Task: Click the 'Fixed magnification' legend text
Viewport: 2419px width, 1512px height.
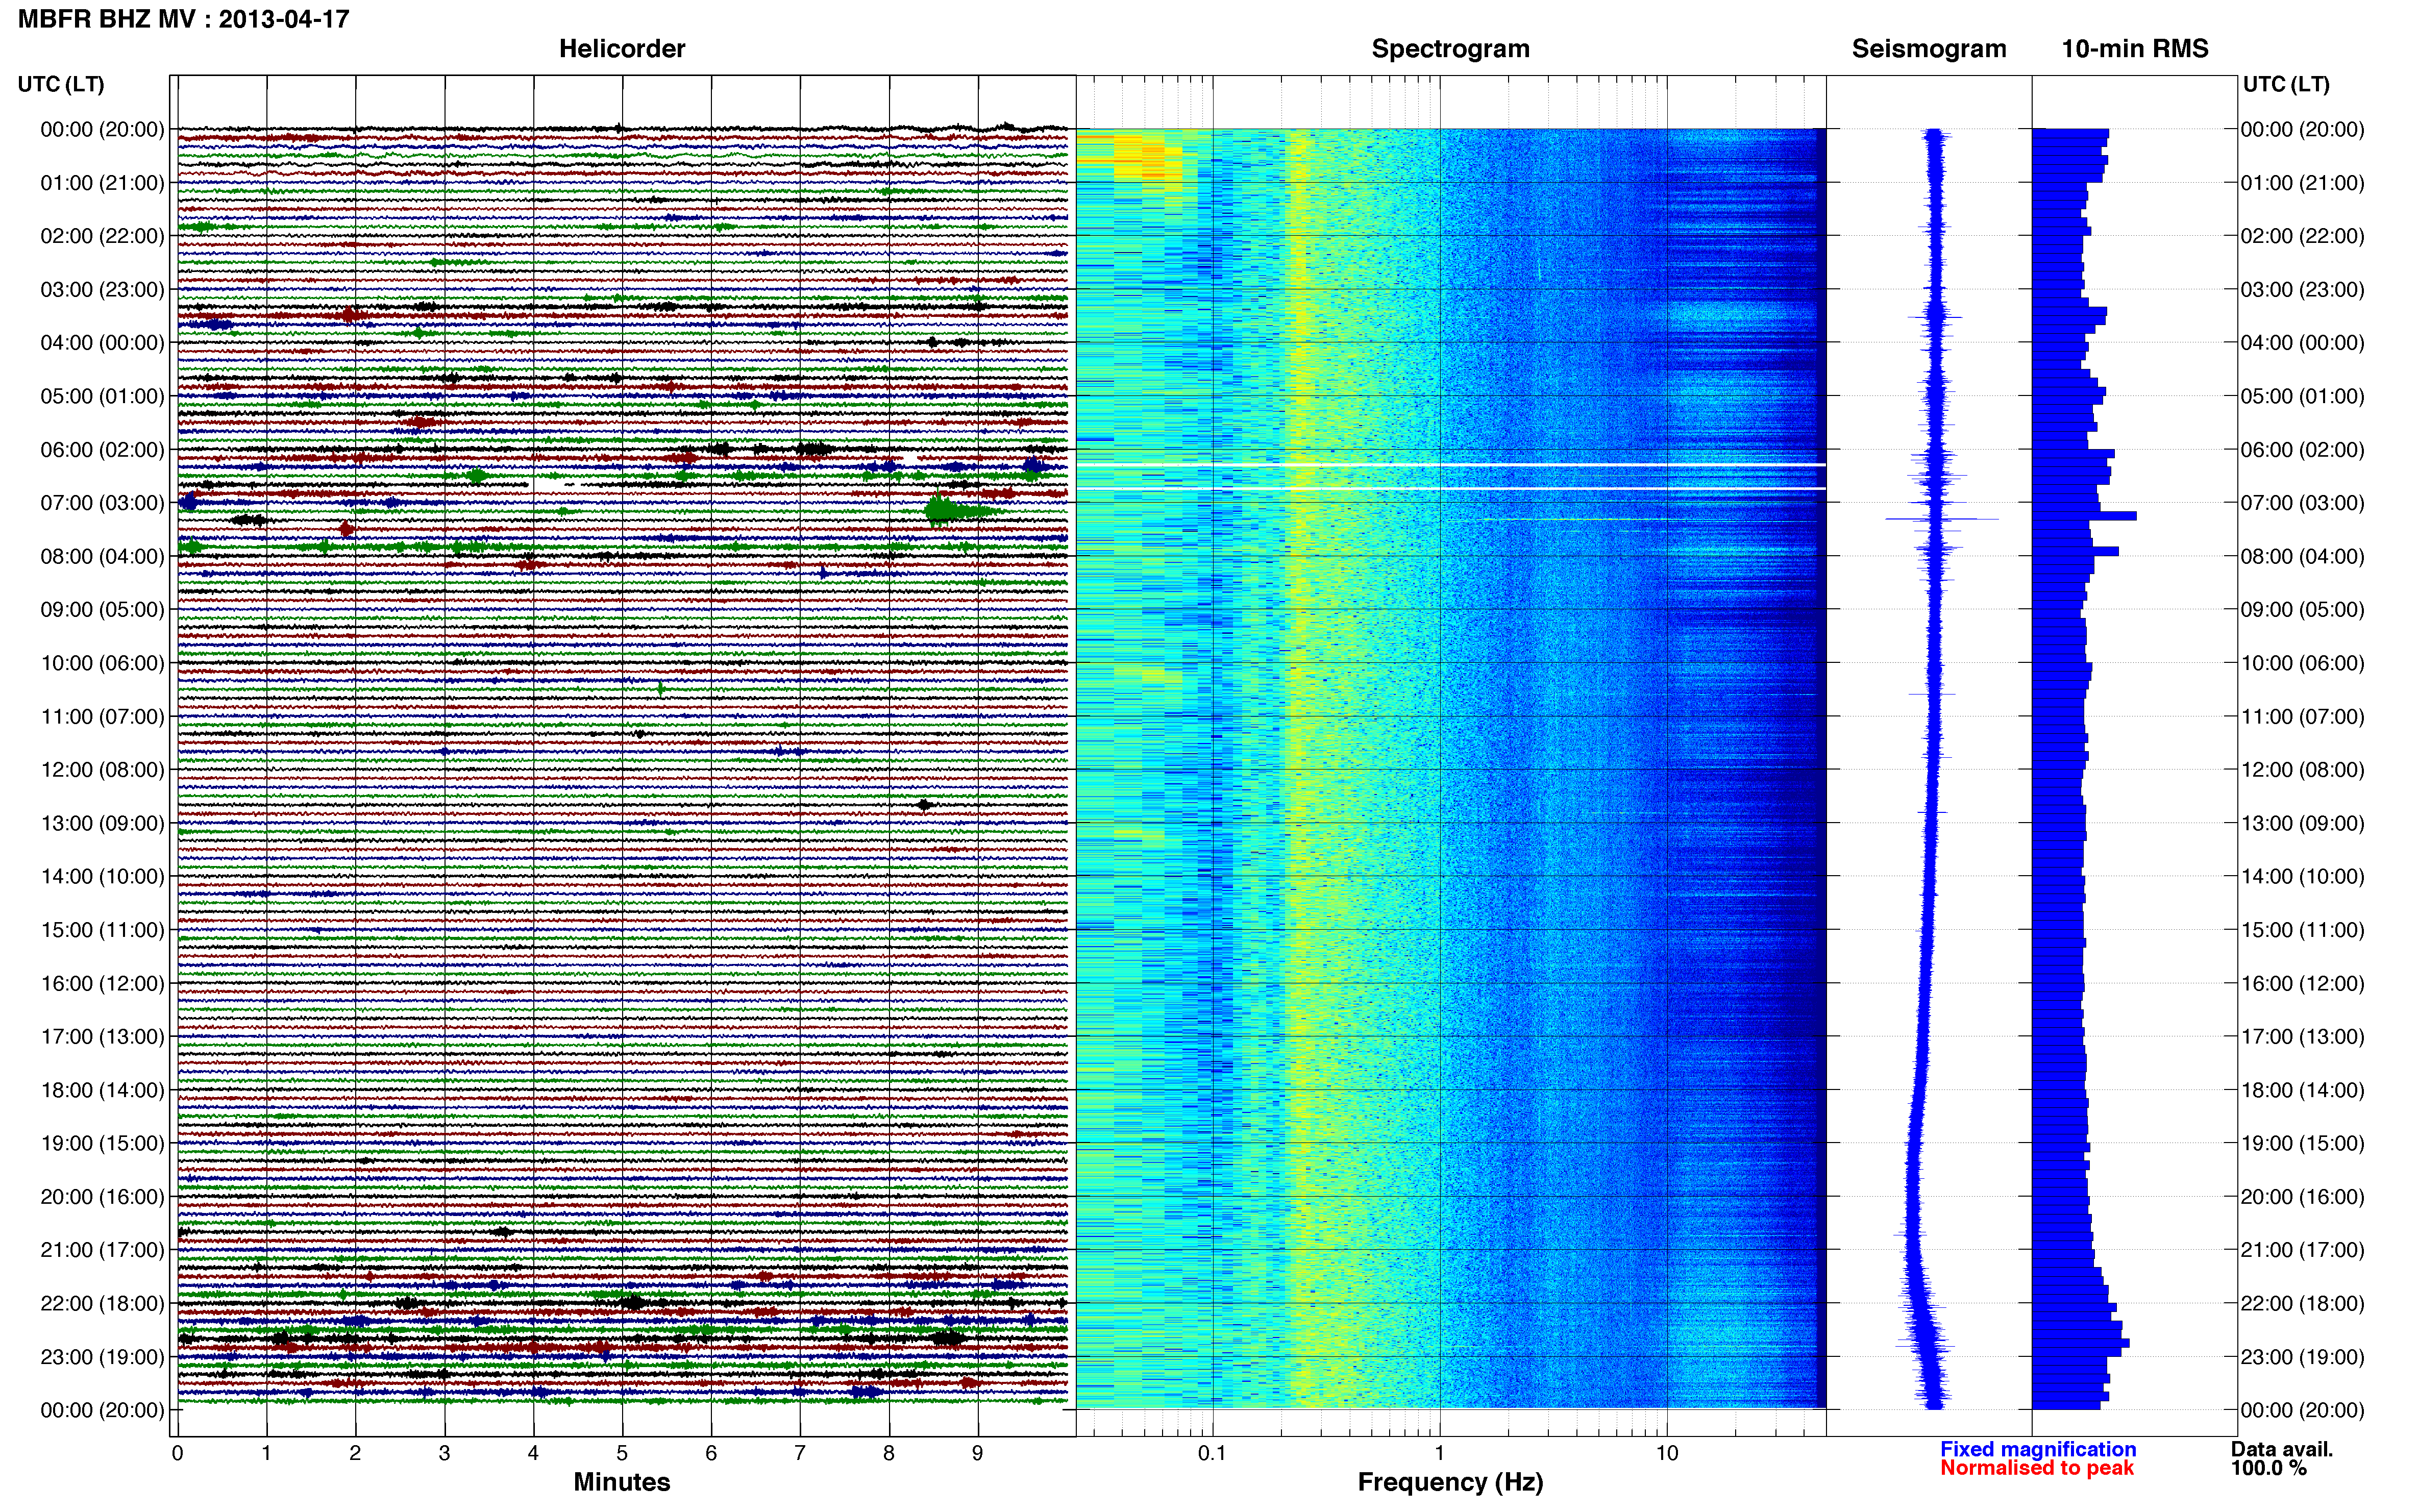Action: click(x=2038, y=1449)
